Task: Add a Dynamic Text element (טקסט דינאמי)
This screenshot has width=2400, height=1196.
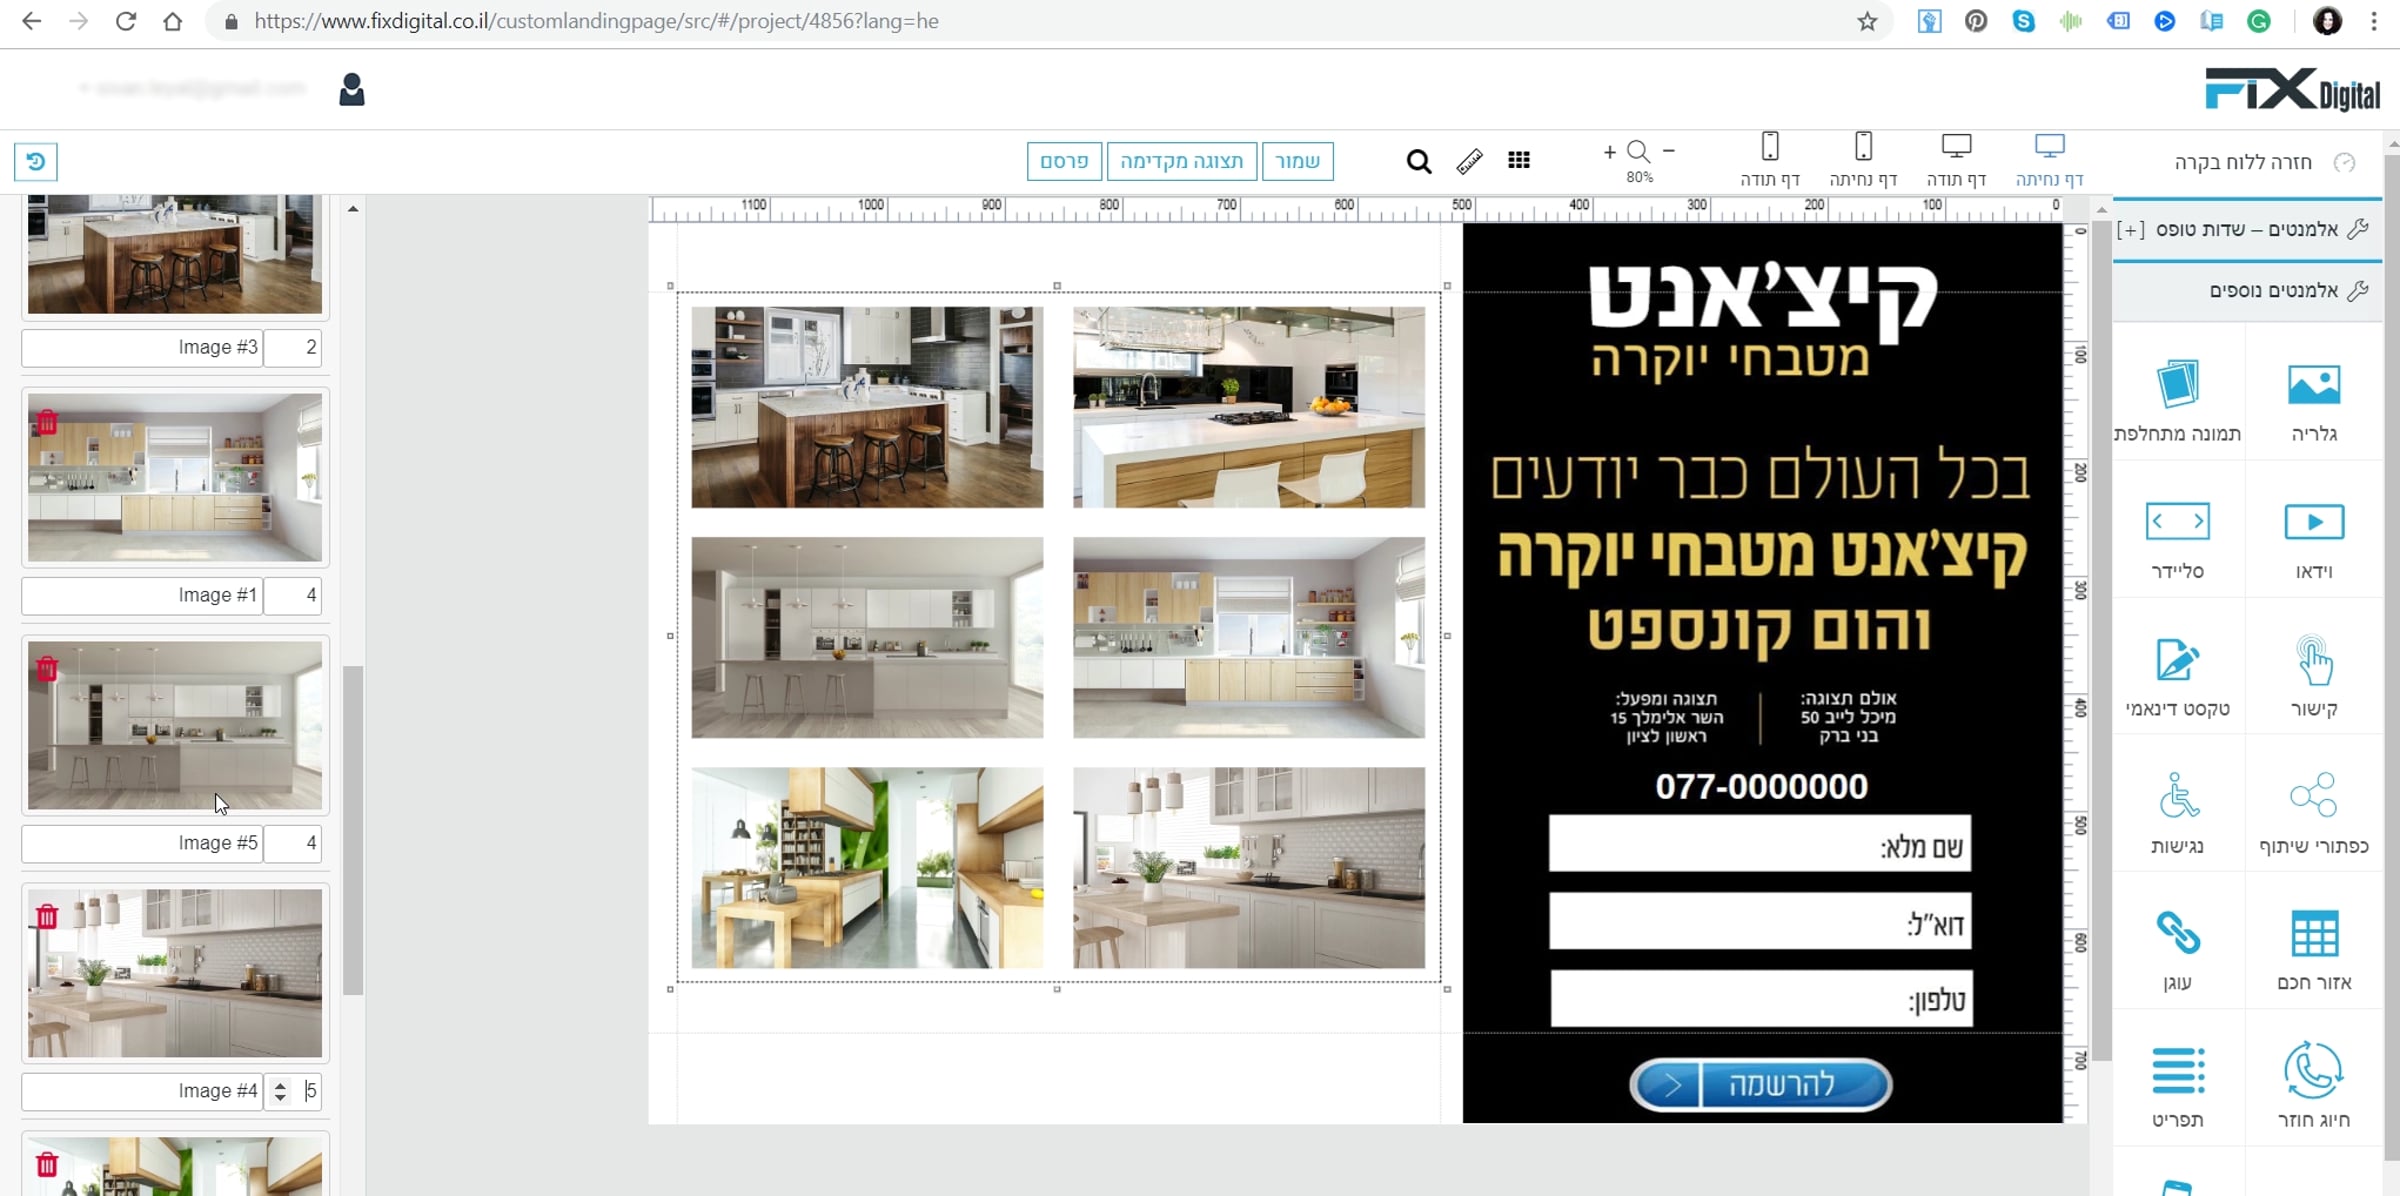Action: pyautogui.click(x=2178, y=676)
